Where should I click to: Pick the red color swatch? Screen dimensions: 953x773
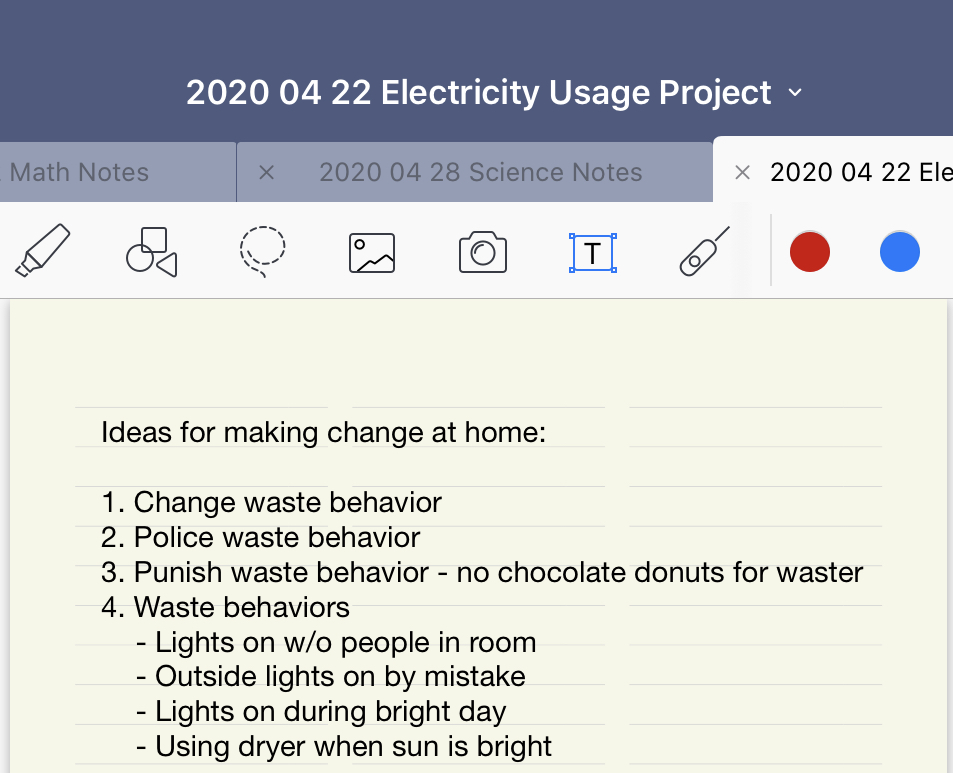click(810, 252)
